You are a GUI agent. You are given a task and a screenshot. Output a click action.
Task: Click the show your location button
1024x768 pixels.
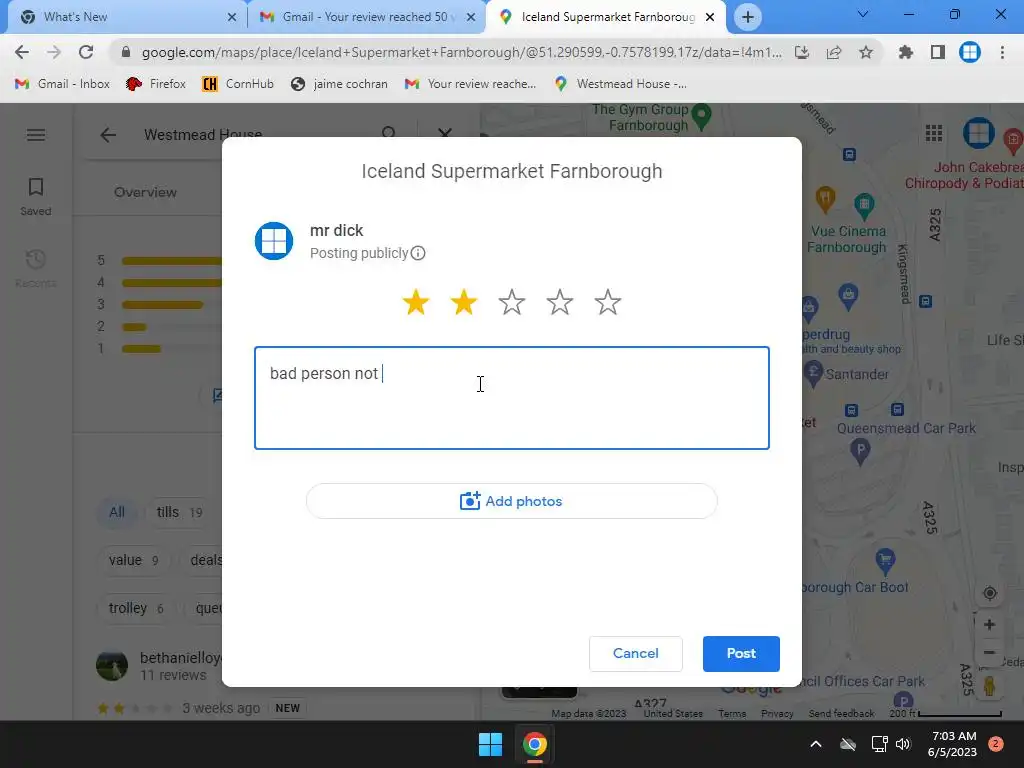point(989,593)
